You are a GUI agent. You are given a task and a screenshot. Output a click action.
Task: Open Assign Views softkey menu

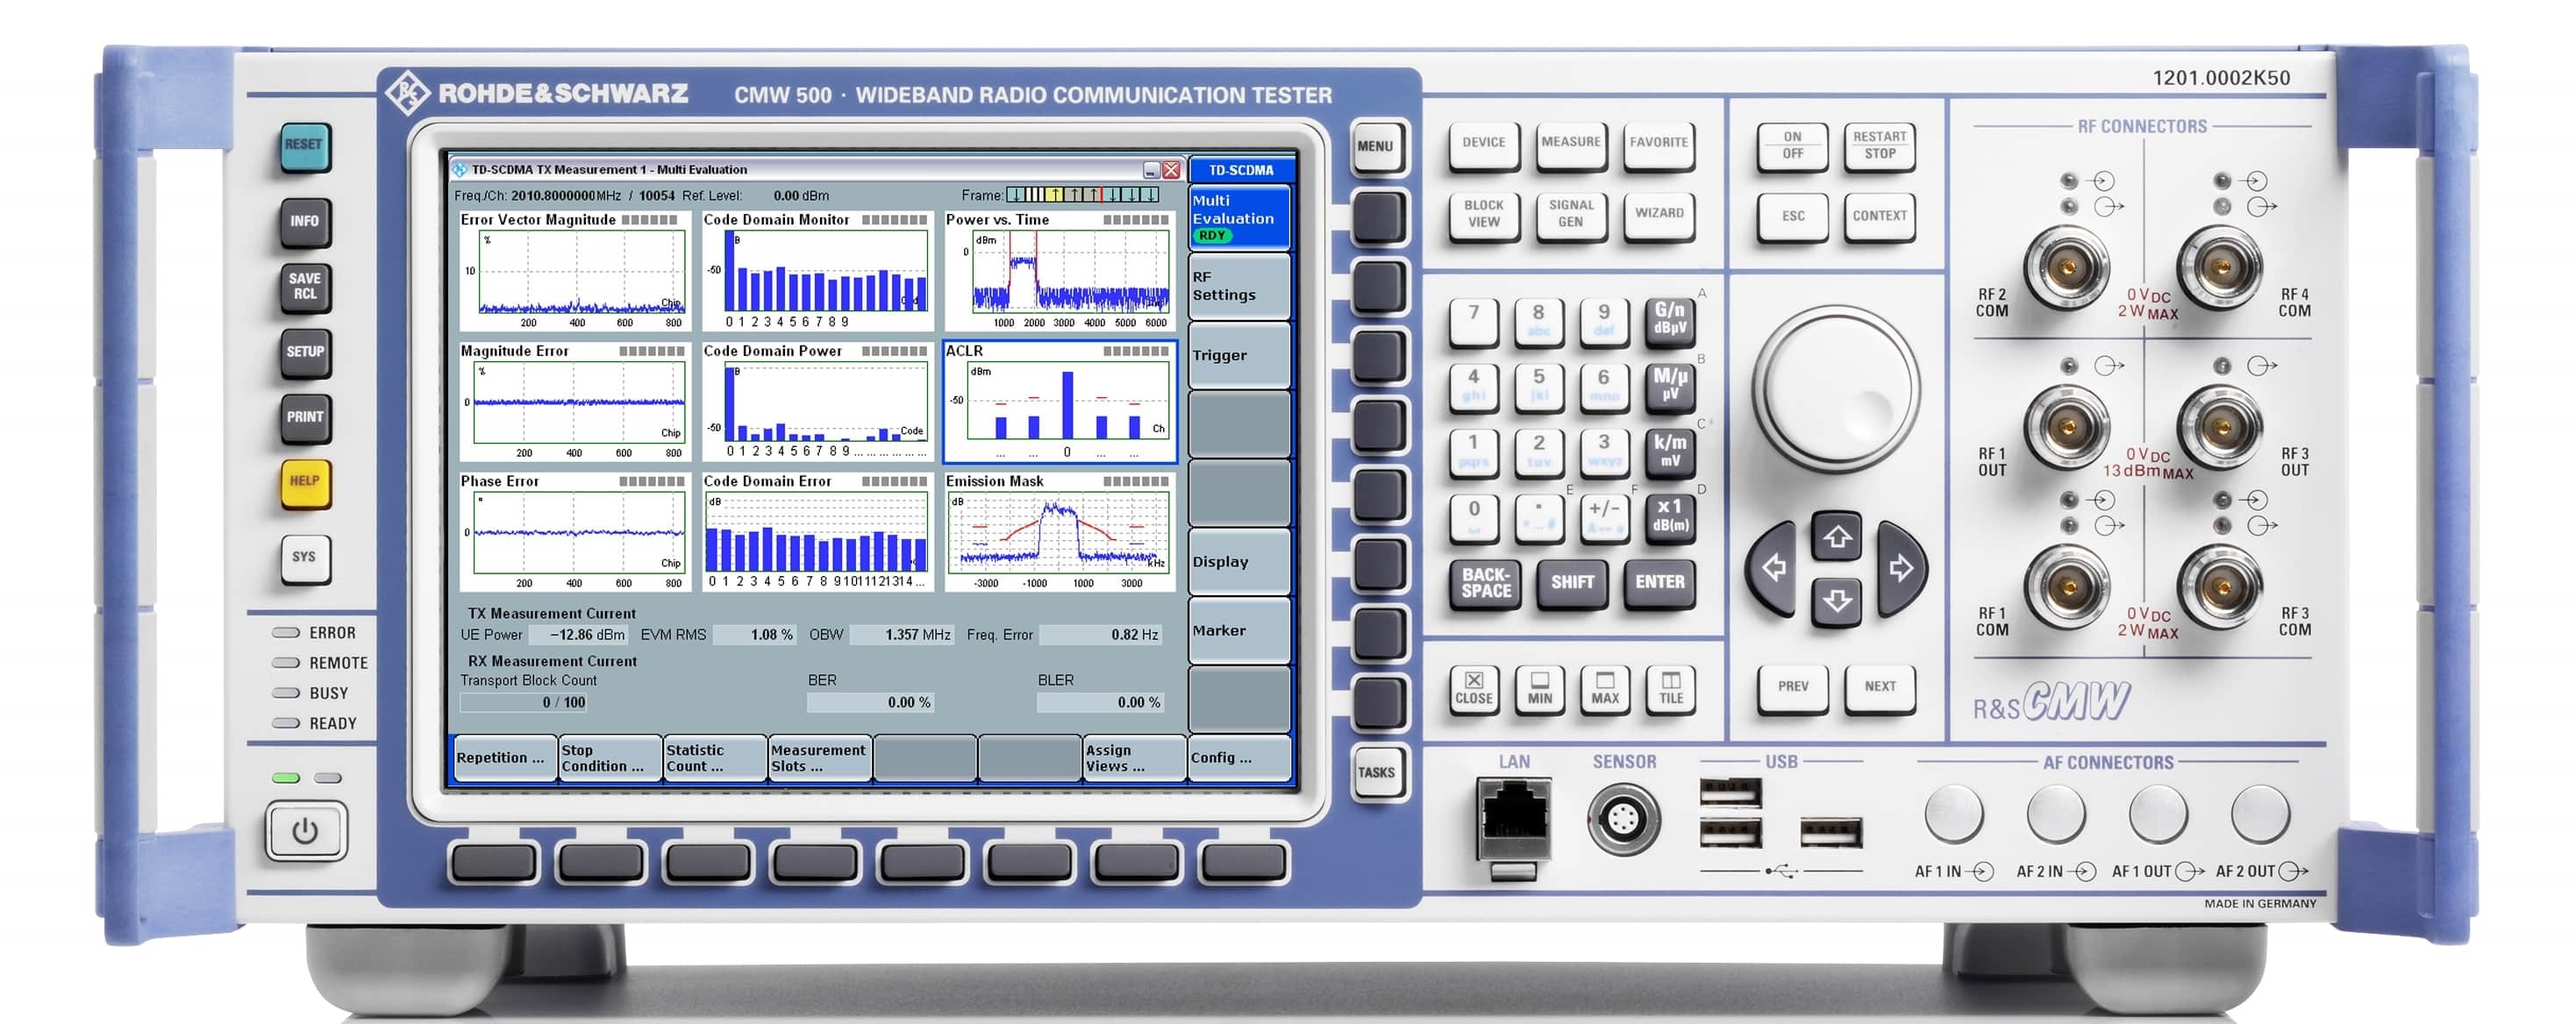(1133, 758)
